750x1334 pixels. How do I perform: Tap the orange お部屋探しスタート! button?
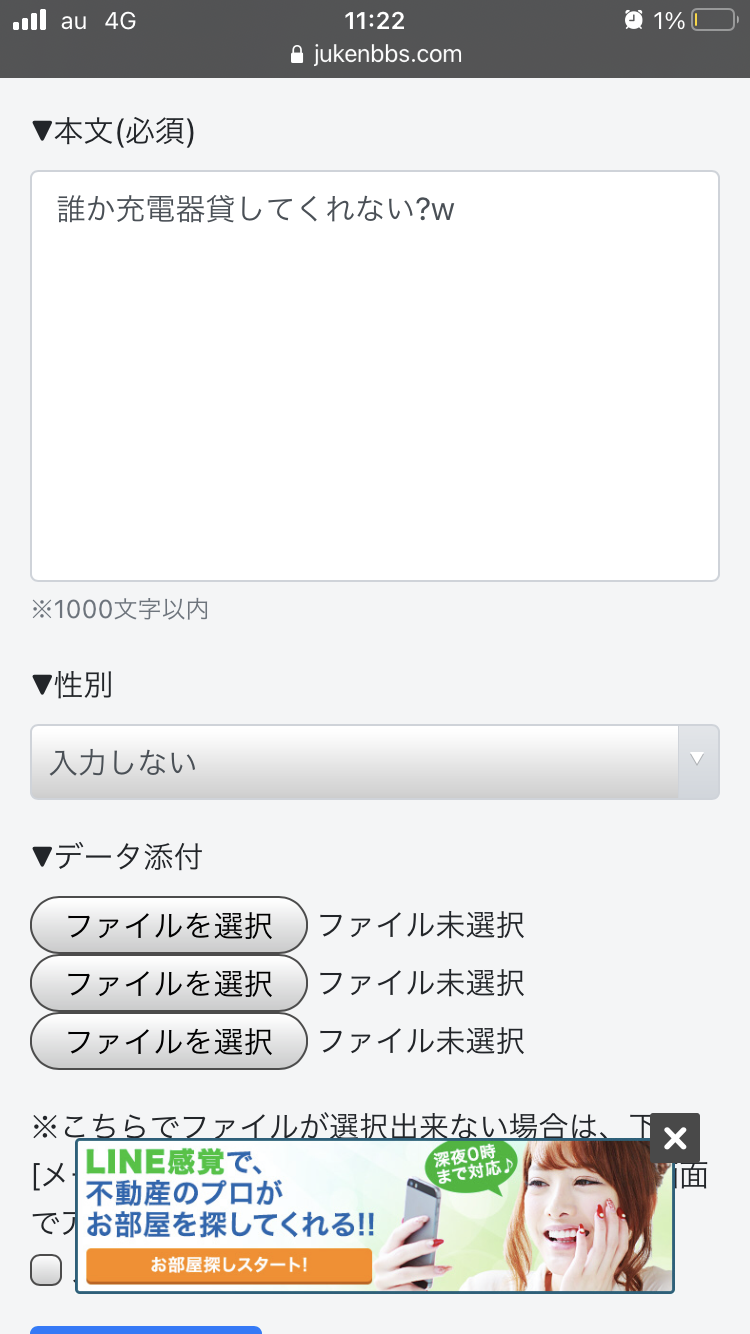229,1265
